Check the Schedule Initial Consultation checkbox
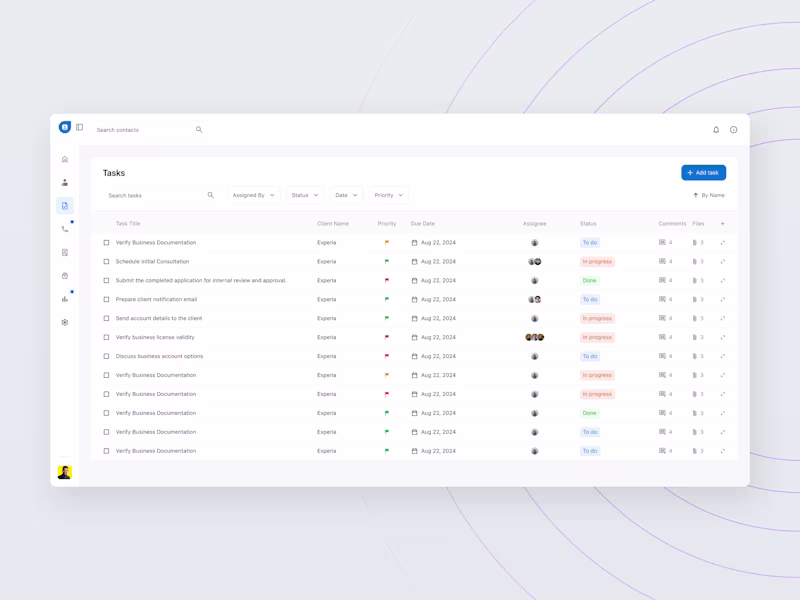This screenshot has height=600, width=800. [106, 262]
